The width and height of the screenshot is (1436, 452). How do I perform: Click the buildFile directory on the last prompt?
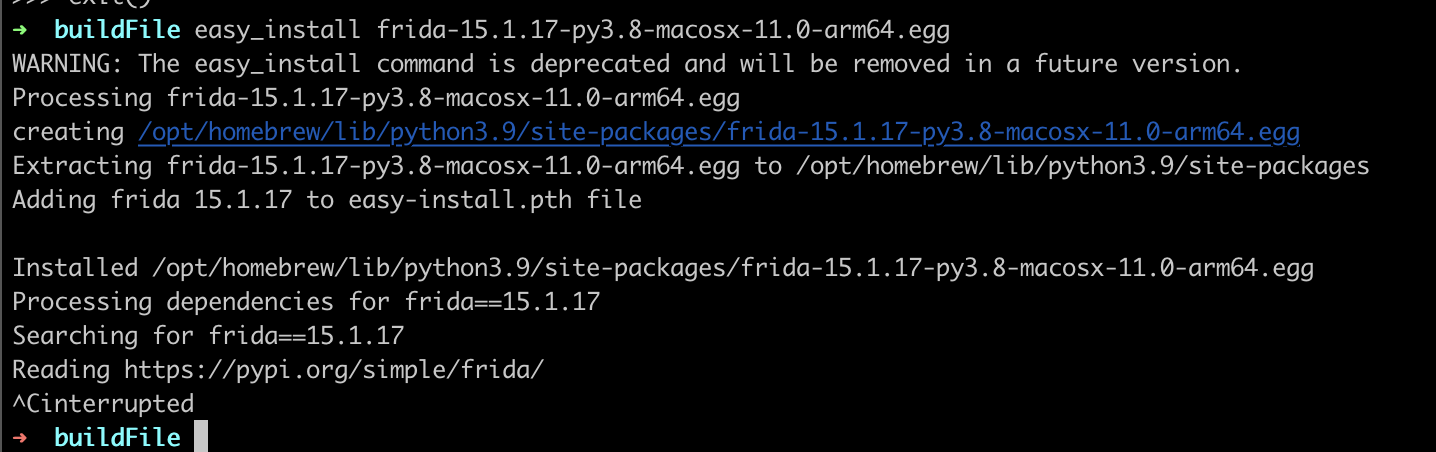[x=117, y=438]
